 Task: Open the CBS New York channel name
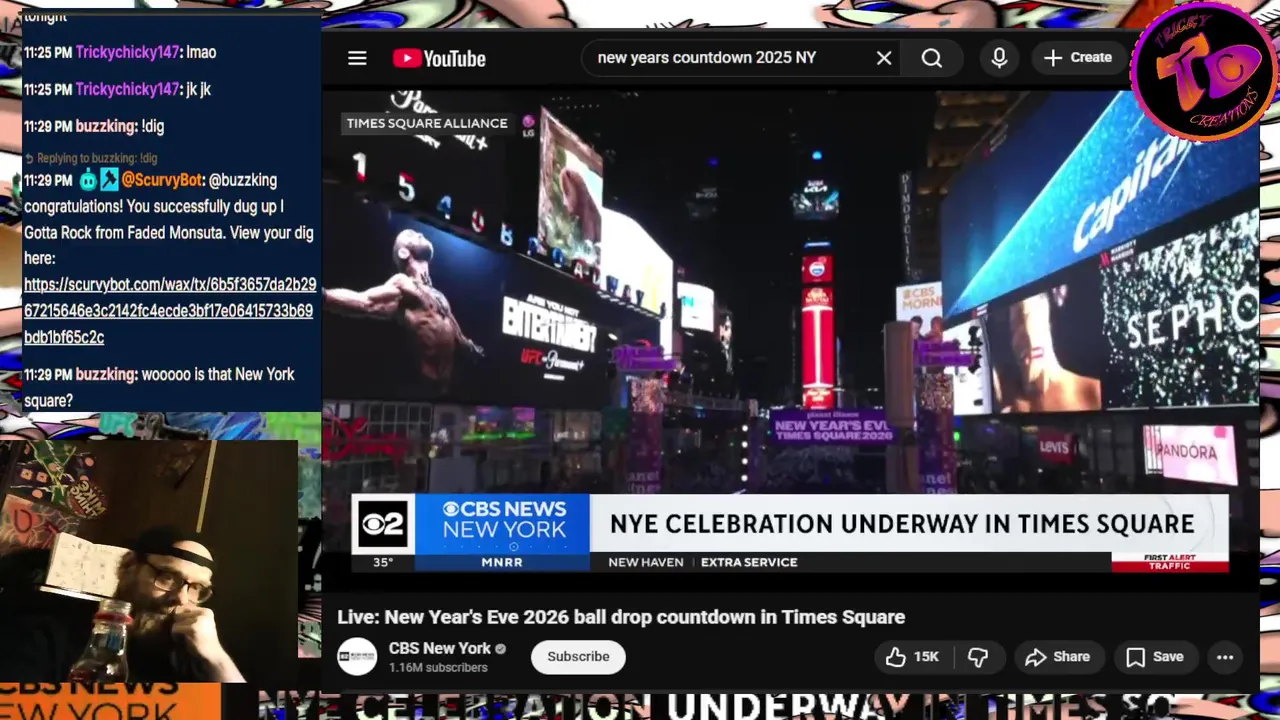pyautogui.click(x=440, y=648)
